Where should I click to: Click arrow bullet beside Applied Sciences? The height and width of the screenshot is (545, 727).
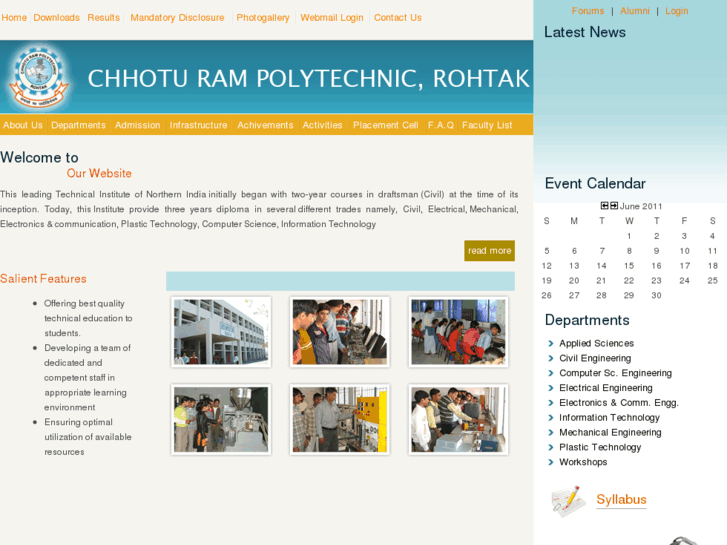pyautogui.click(x=551, y=343)
